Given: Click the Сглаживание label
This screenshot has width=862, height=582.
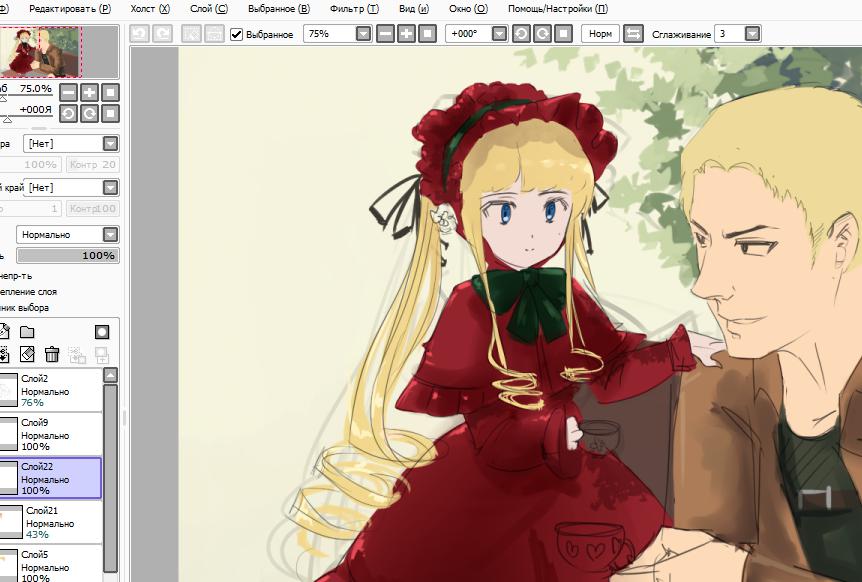Looking at the screenshot, I should tap(681, 34).
